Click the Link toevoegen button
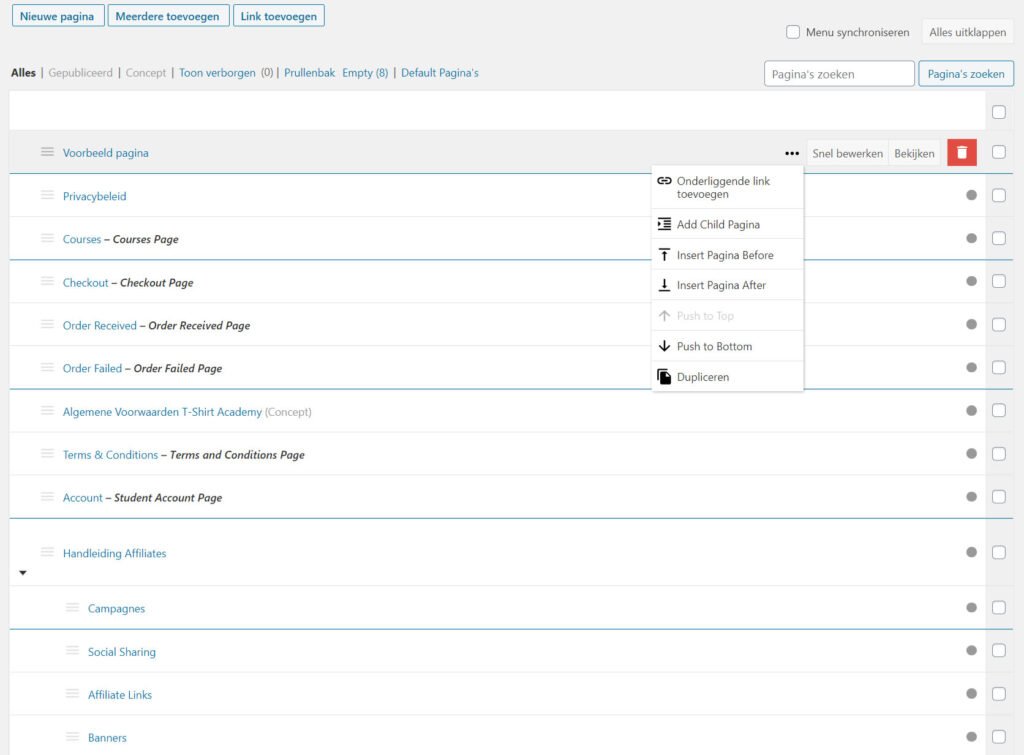 click(x=279, y=16)
